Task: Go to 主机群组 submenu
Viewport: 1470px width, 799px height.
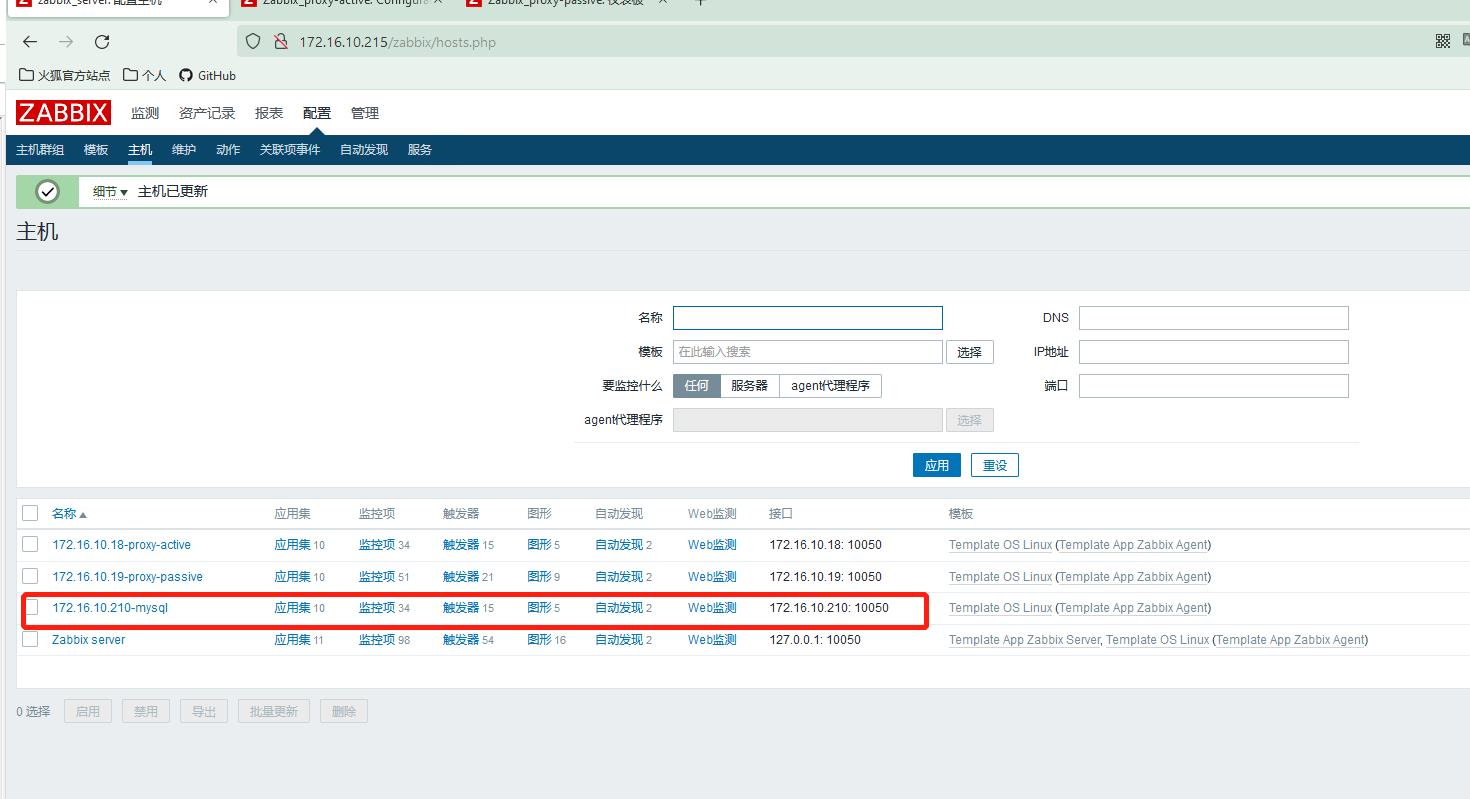Action: pos(40,150)
